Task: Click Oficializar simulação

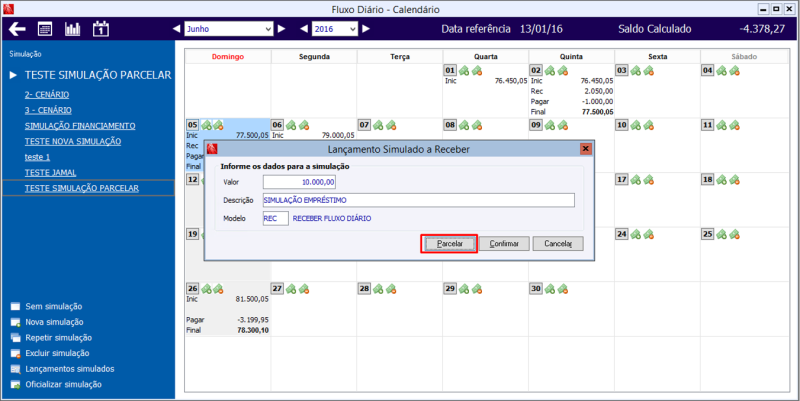Action: tap(64, 384)
